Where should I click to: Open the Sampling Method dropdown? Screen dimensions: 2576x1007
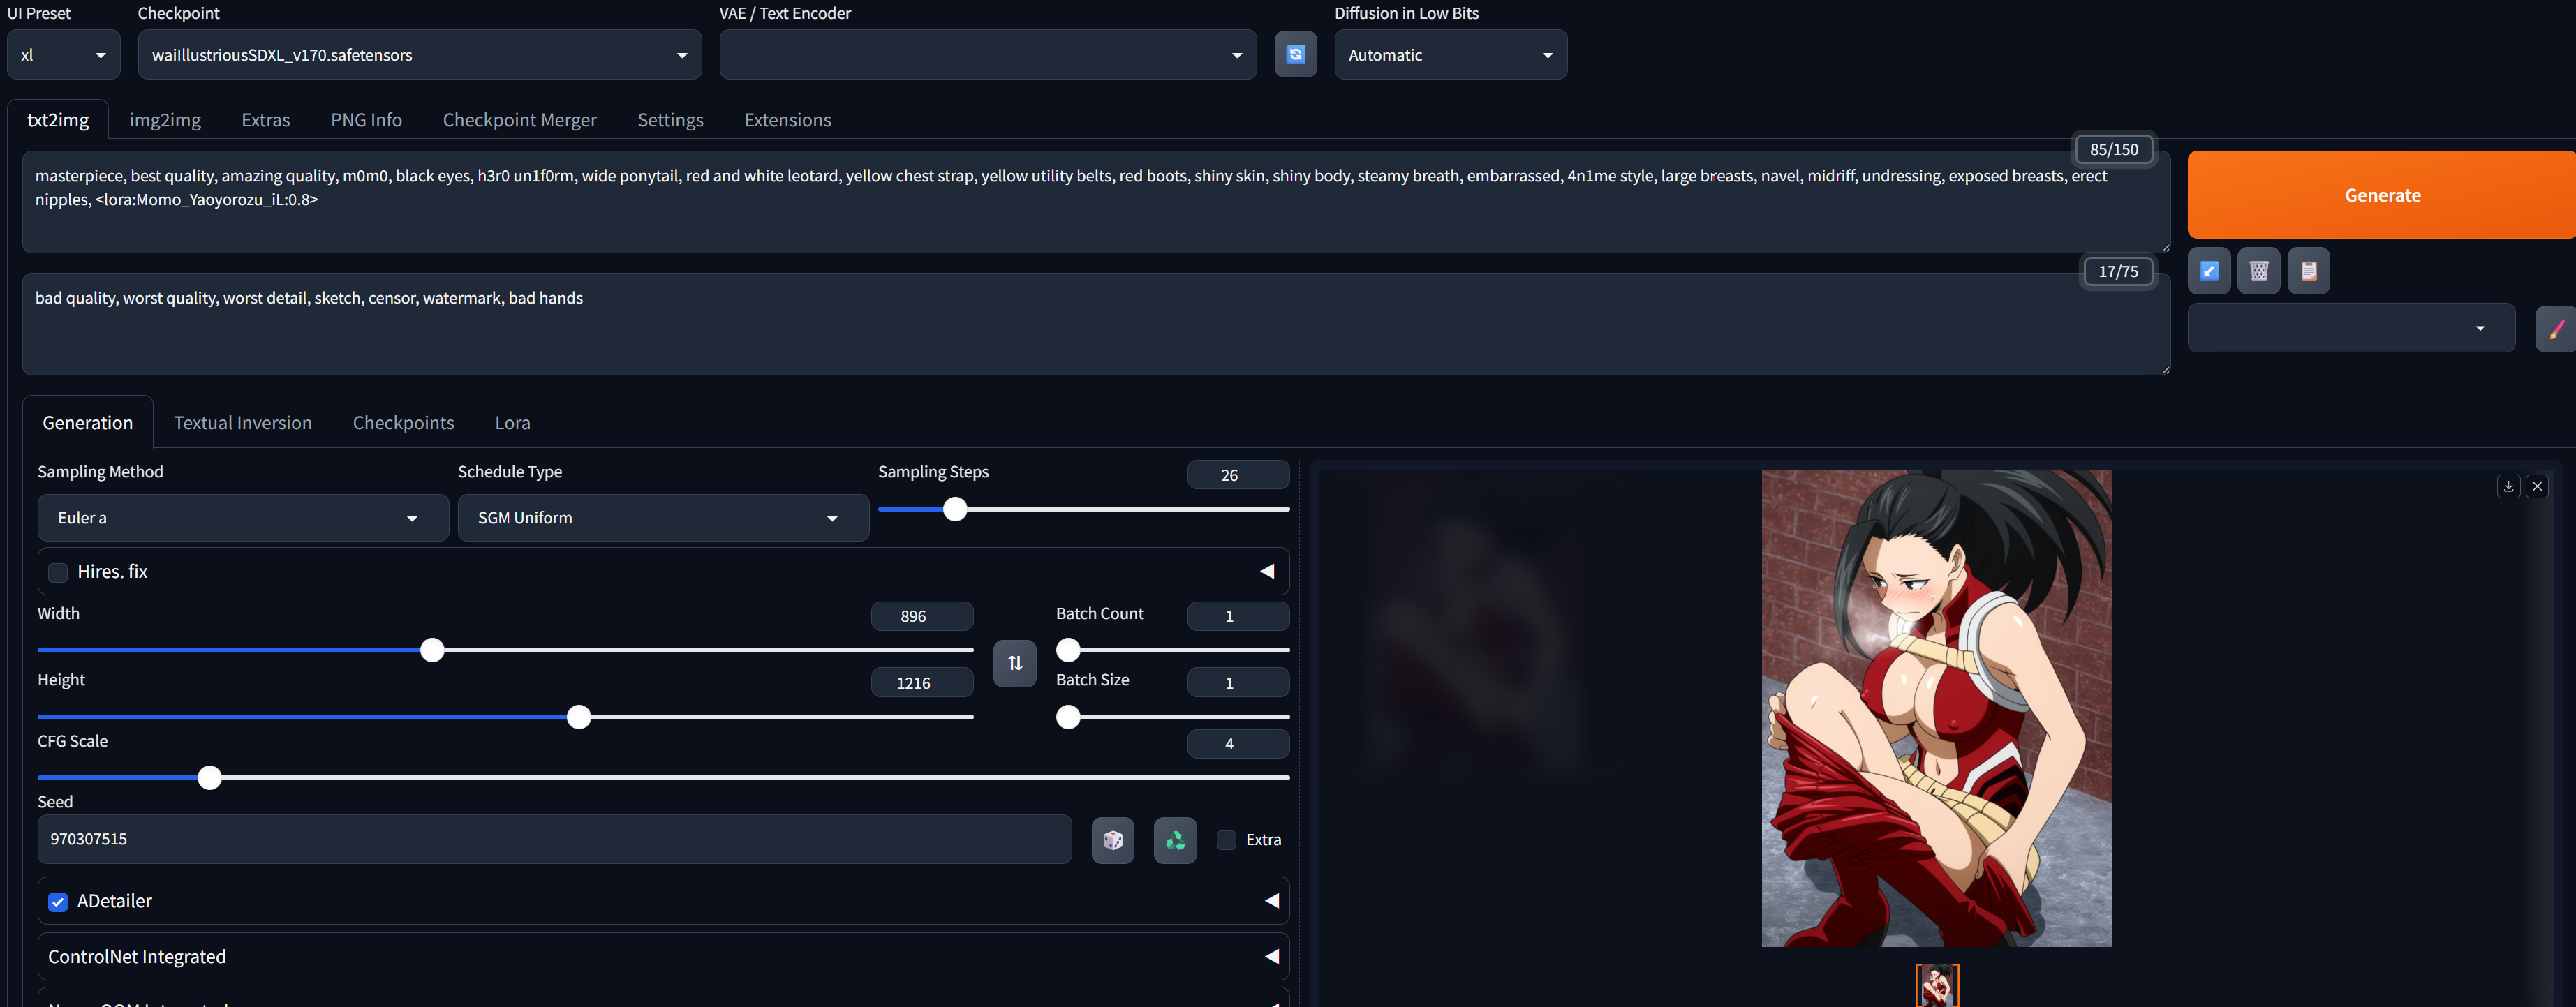(x=243, y=518)
